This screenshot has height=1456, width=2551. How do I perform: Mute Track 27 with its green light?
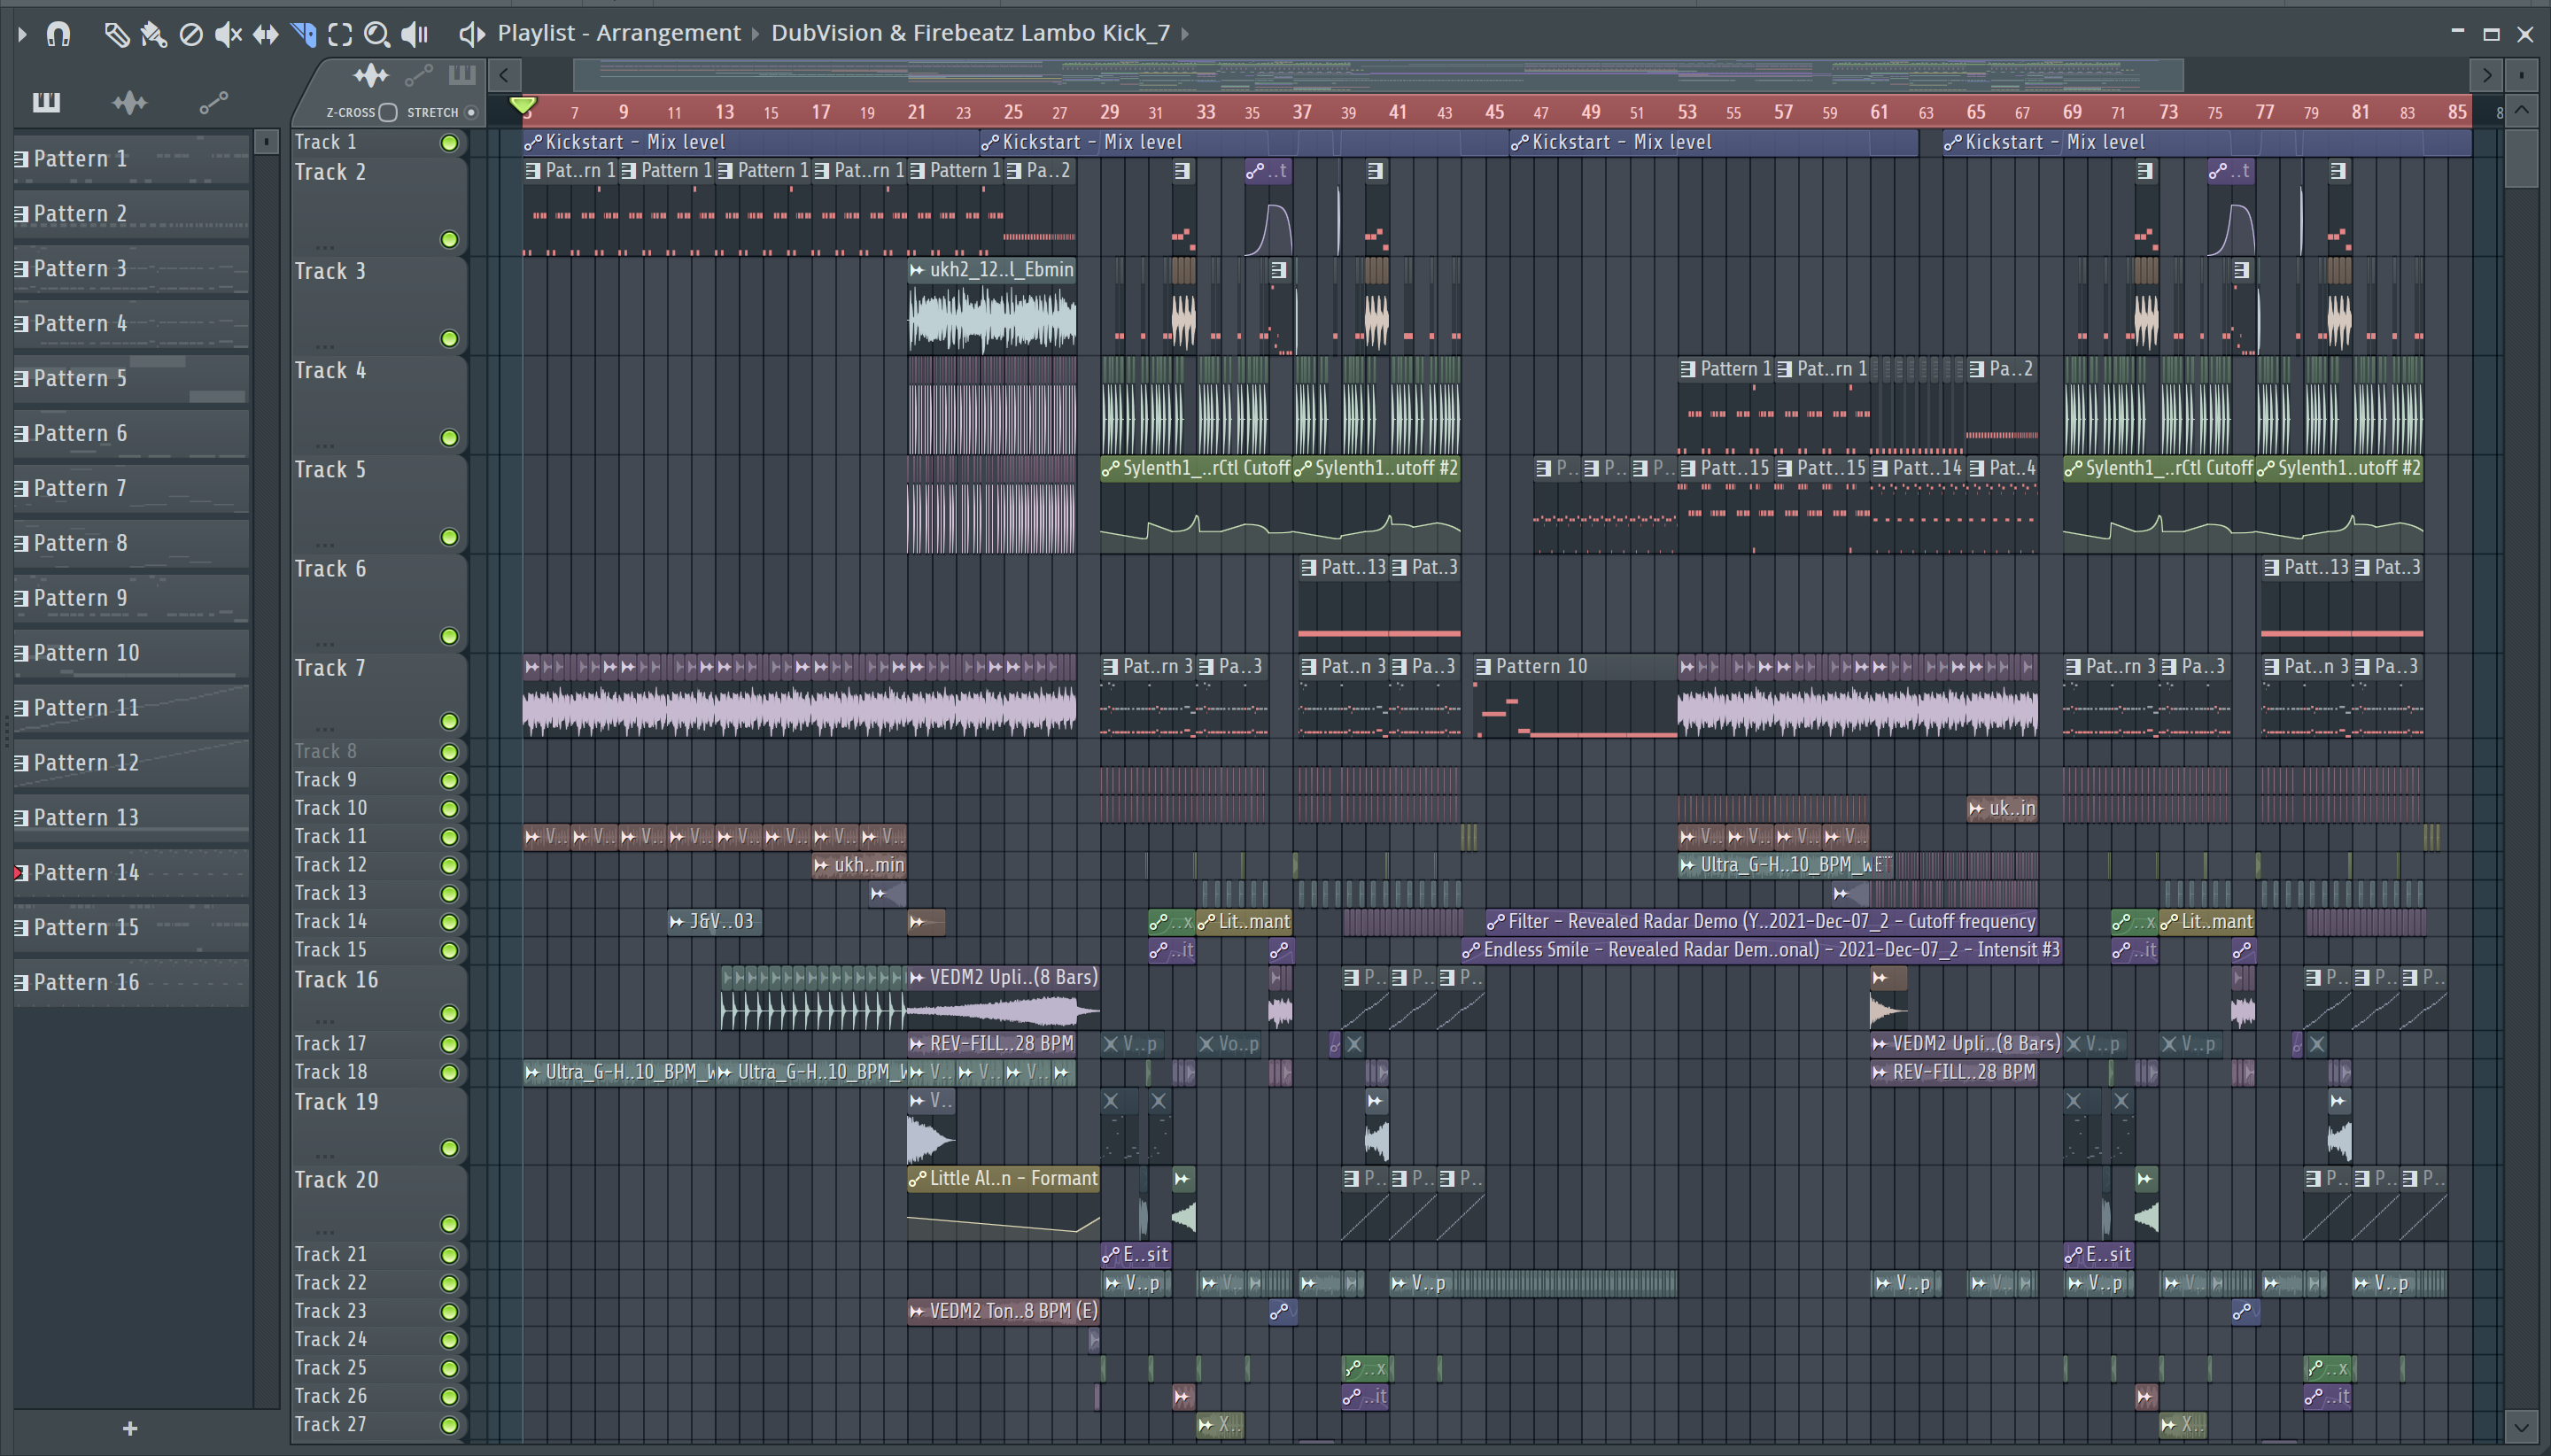[x=449, y=1425]
